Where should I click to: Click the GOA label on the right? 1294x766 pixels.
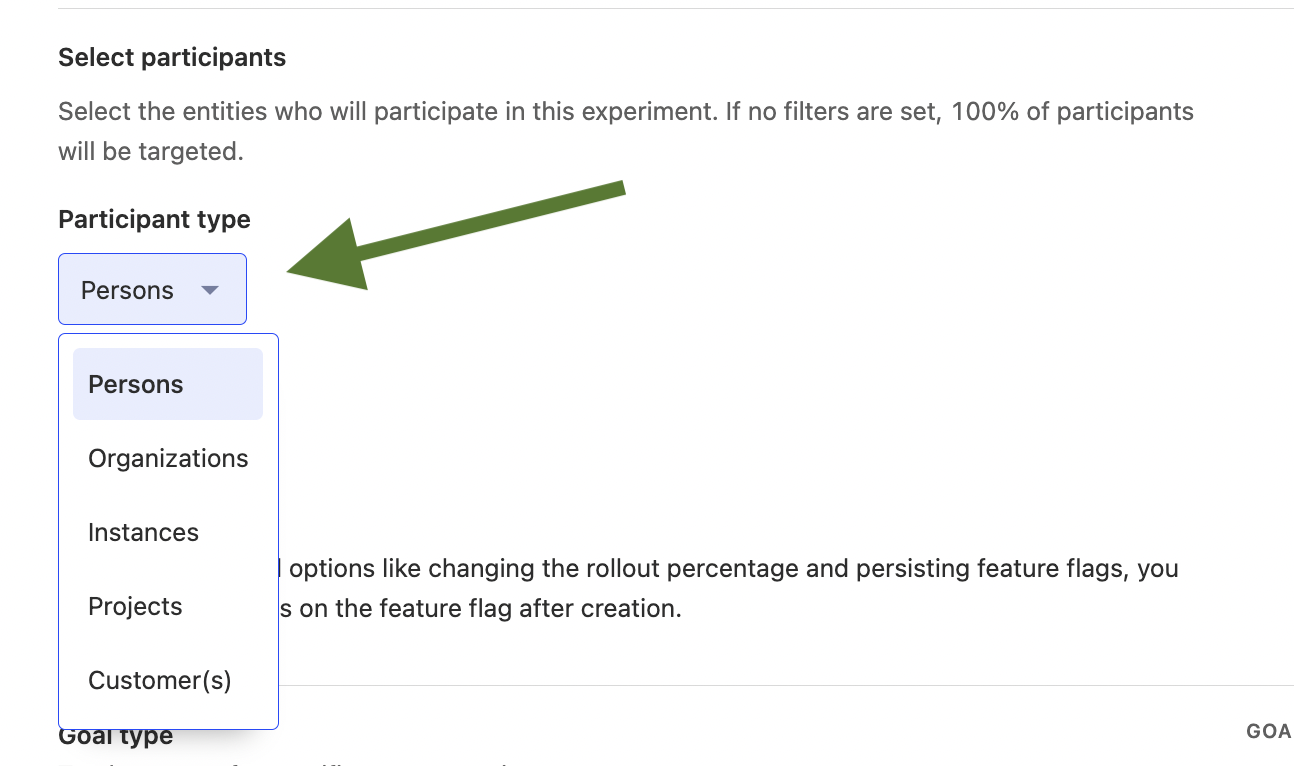click(x=1267, y=731)
